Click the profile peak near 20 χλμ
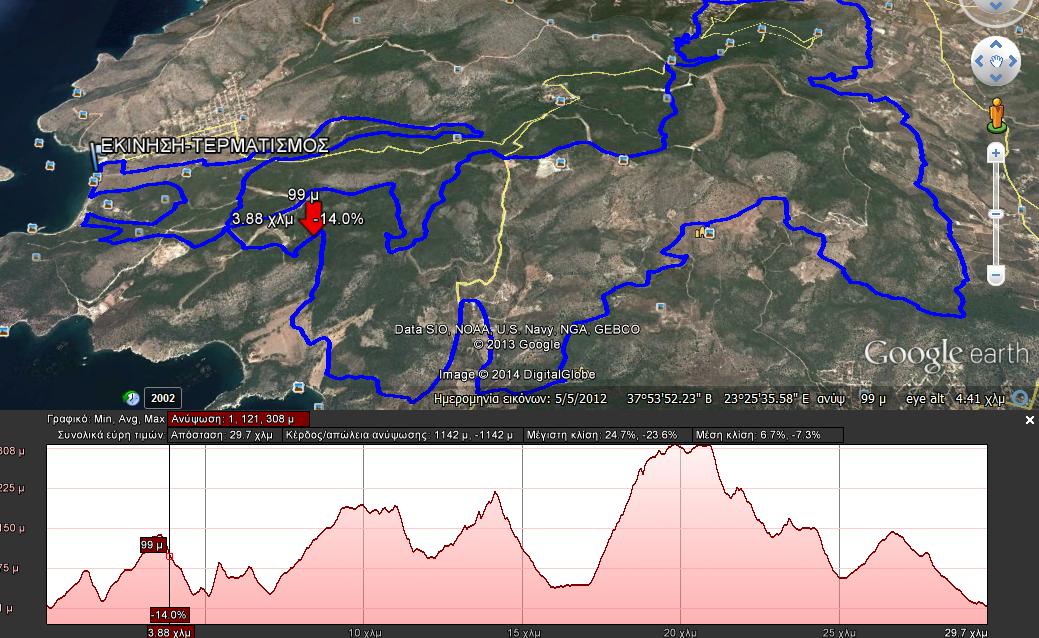Viewport: 1039px width, 638px height. click(x=676, y=447)
